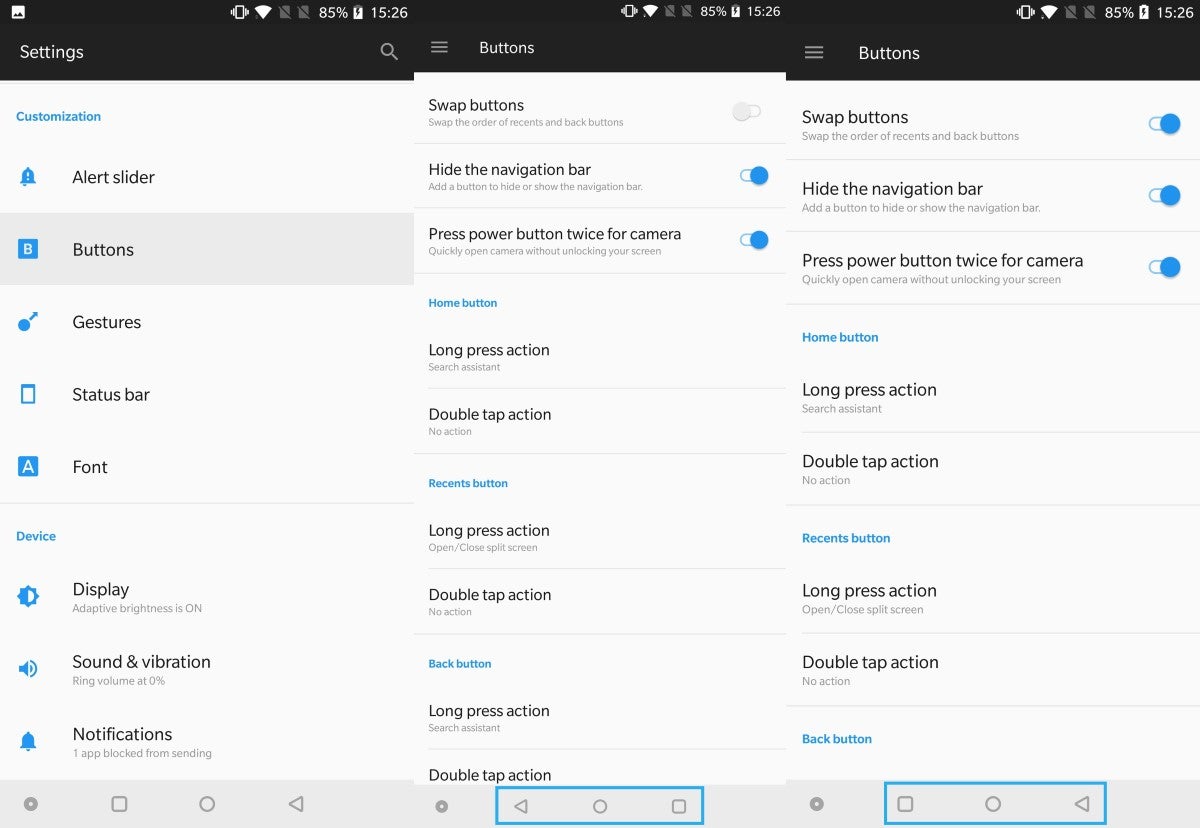Image resolution: width=1200 pixels, height=828 pixels.
Task: Tap home circle in right screen nav bar
Action: tap(993, 804)
